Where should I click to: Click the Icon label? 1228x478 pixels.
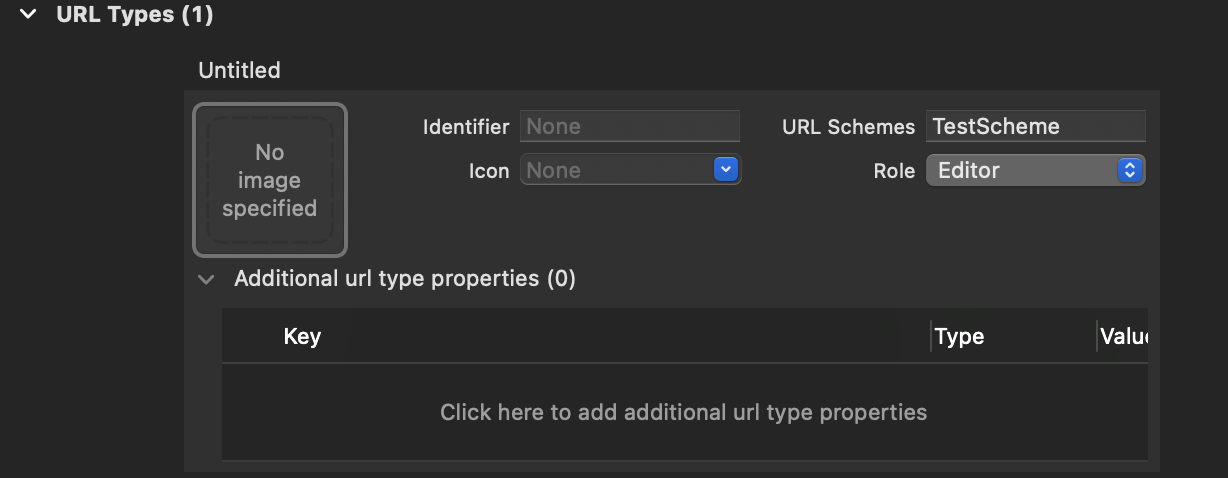(489, 171)
